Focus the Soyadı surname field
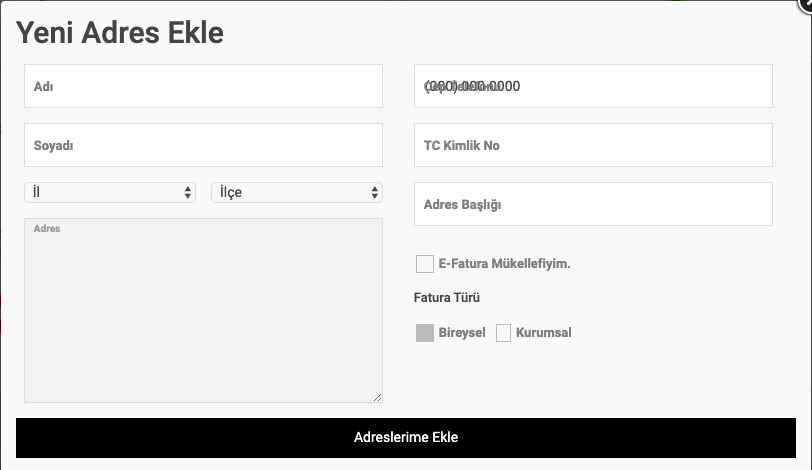812x470 pixels. pos(204,145)
